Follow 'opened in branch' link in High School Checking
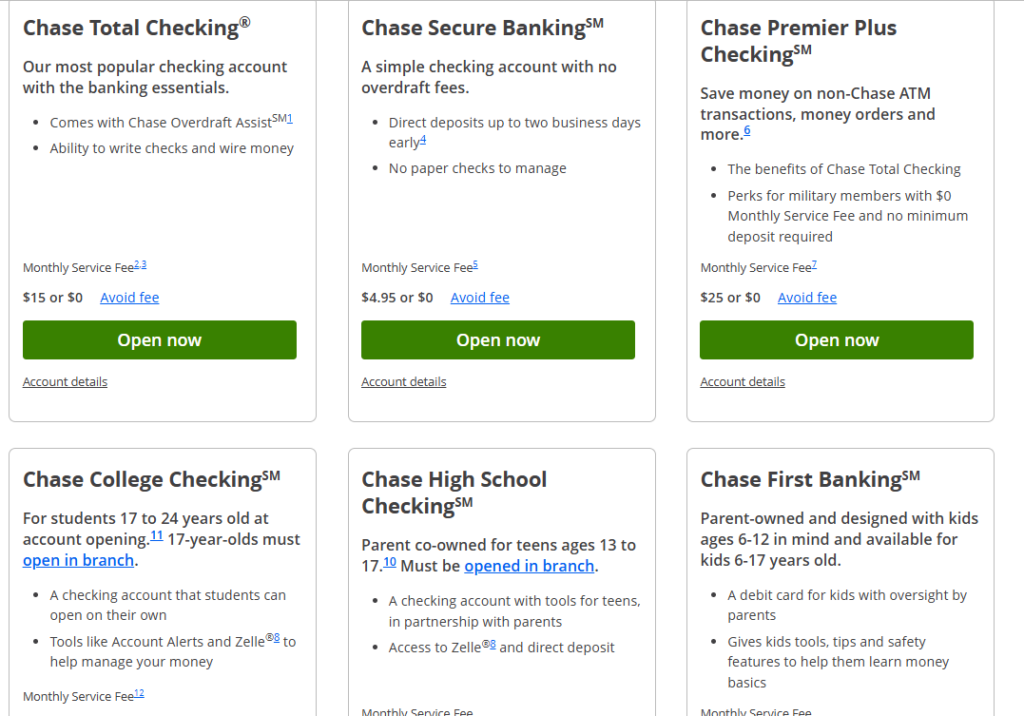1024x716 pixels. coord(529,566)
